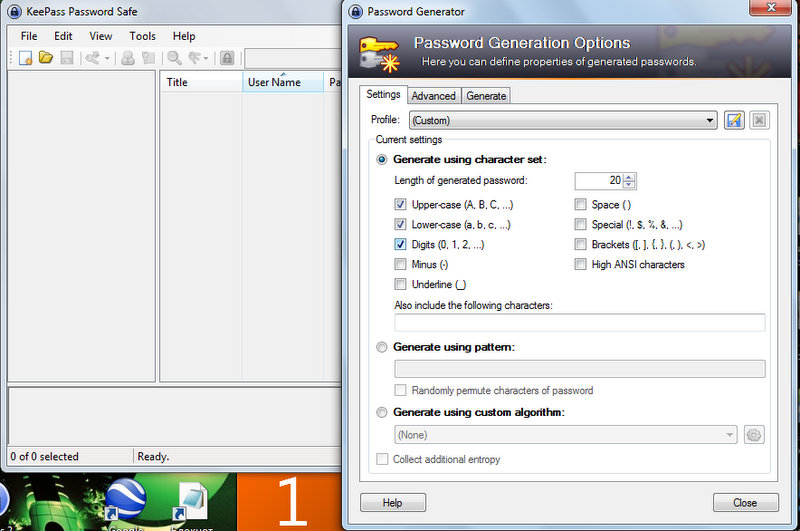Enable the Minus (-) checkbox
Screen dimensions: 800x531
[401, 264]
